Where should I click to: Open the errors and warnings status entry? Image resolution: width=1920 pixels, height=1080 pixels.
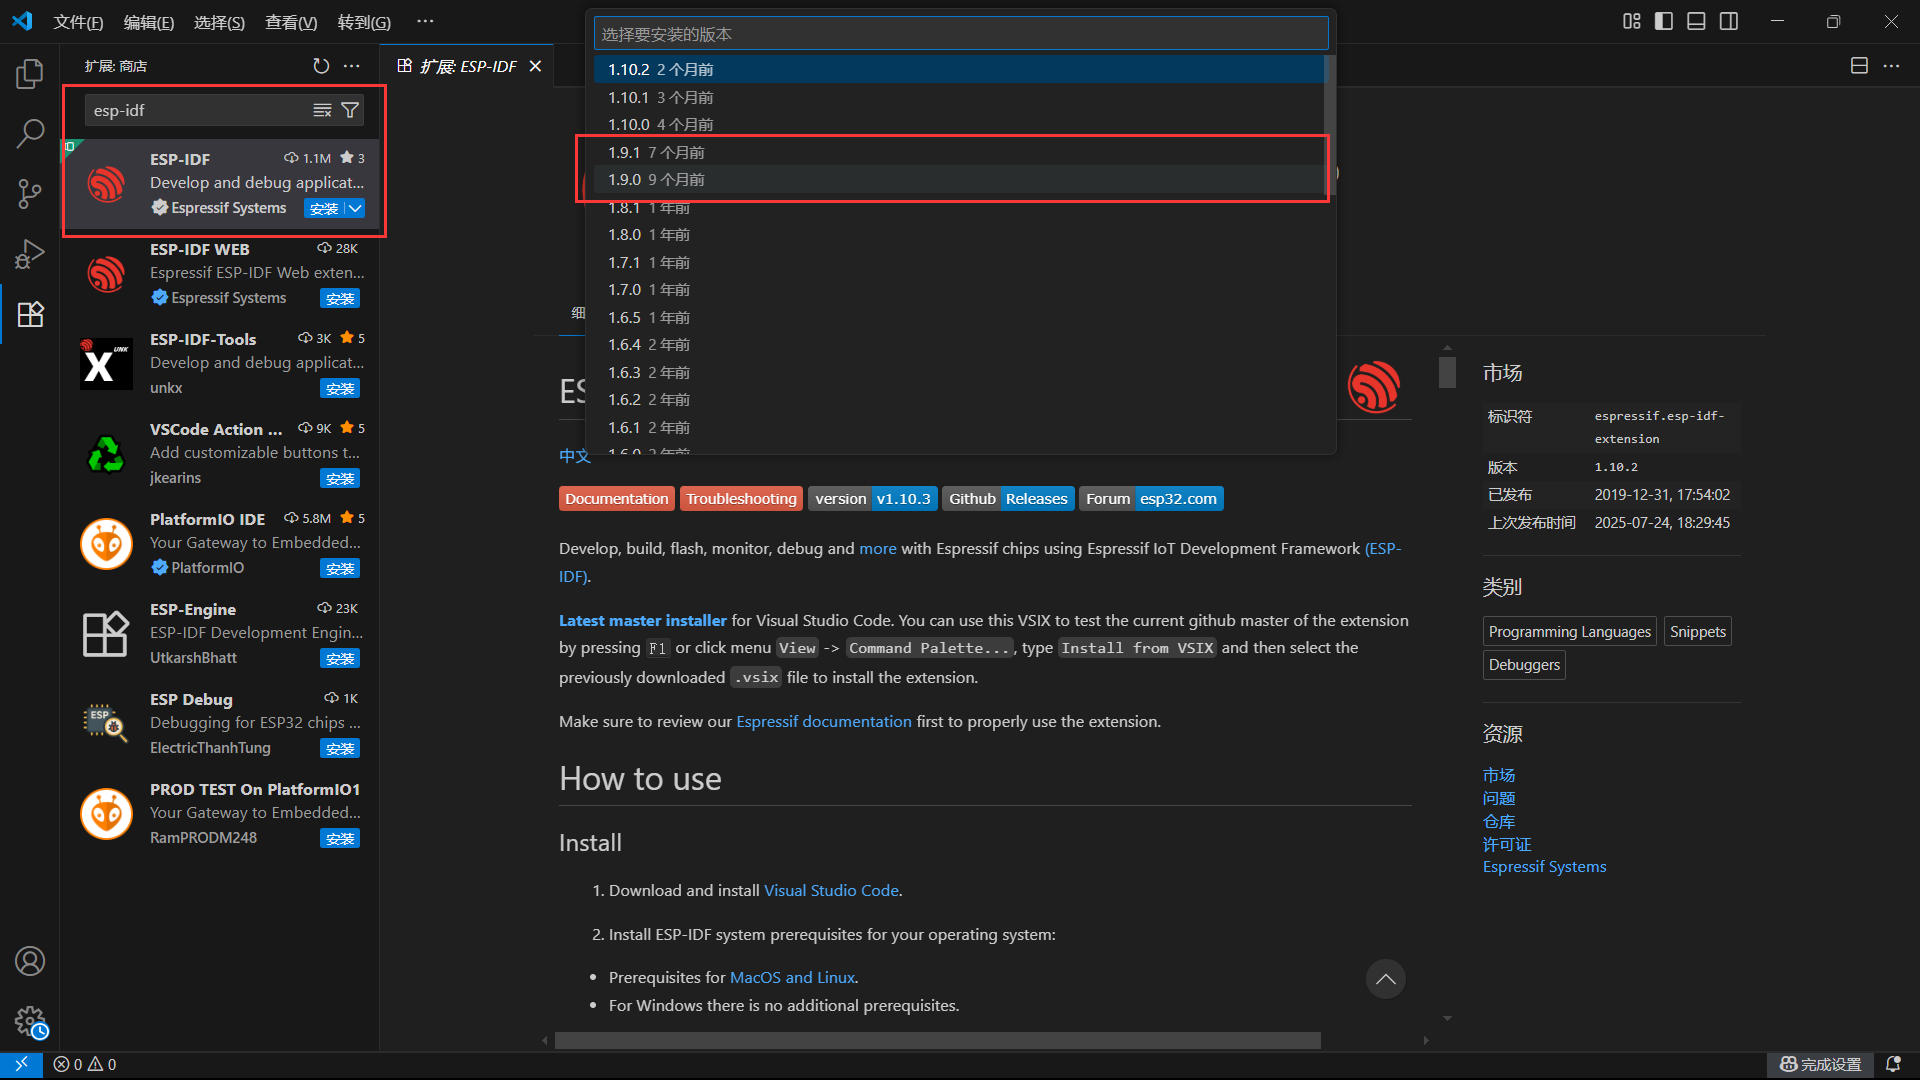click(x=85, y=1064)
